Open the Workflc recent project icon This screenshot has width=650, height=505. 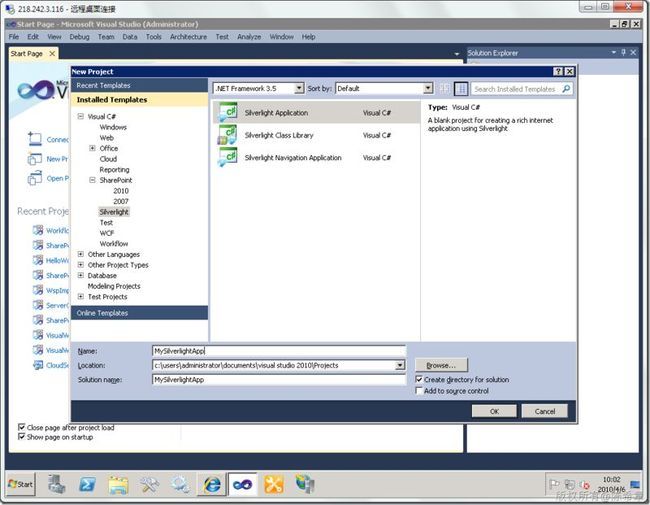tap(38, 230)
